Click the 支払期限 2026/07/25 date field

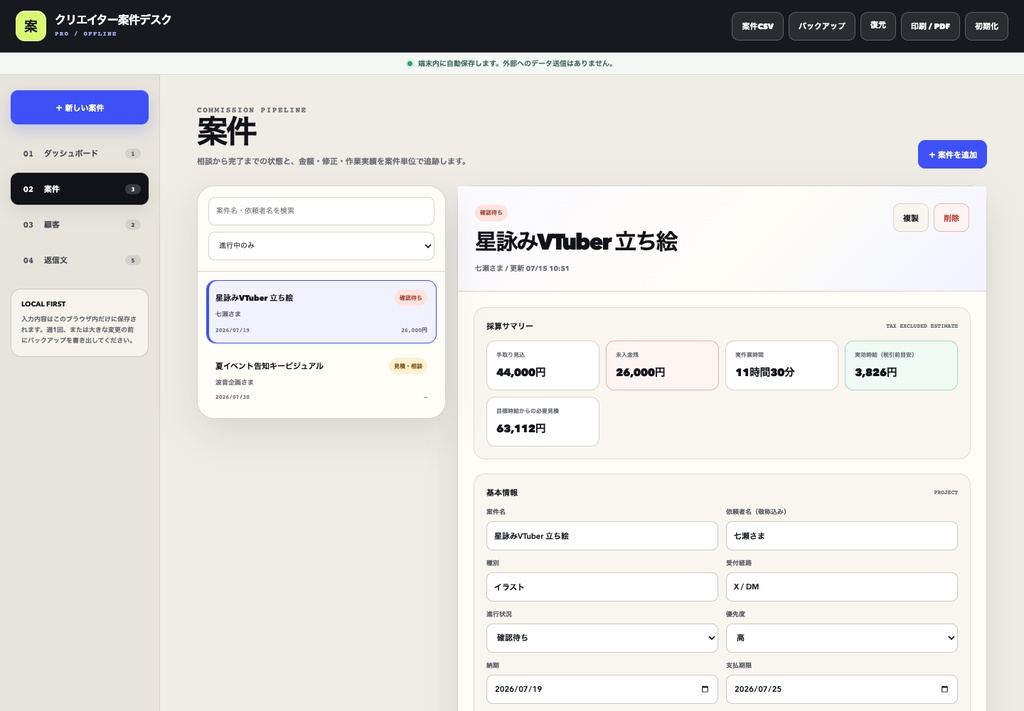(841, 689)
